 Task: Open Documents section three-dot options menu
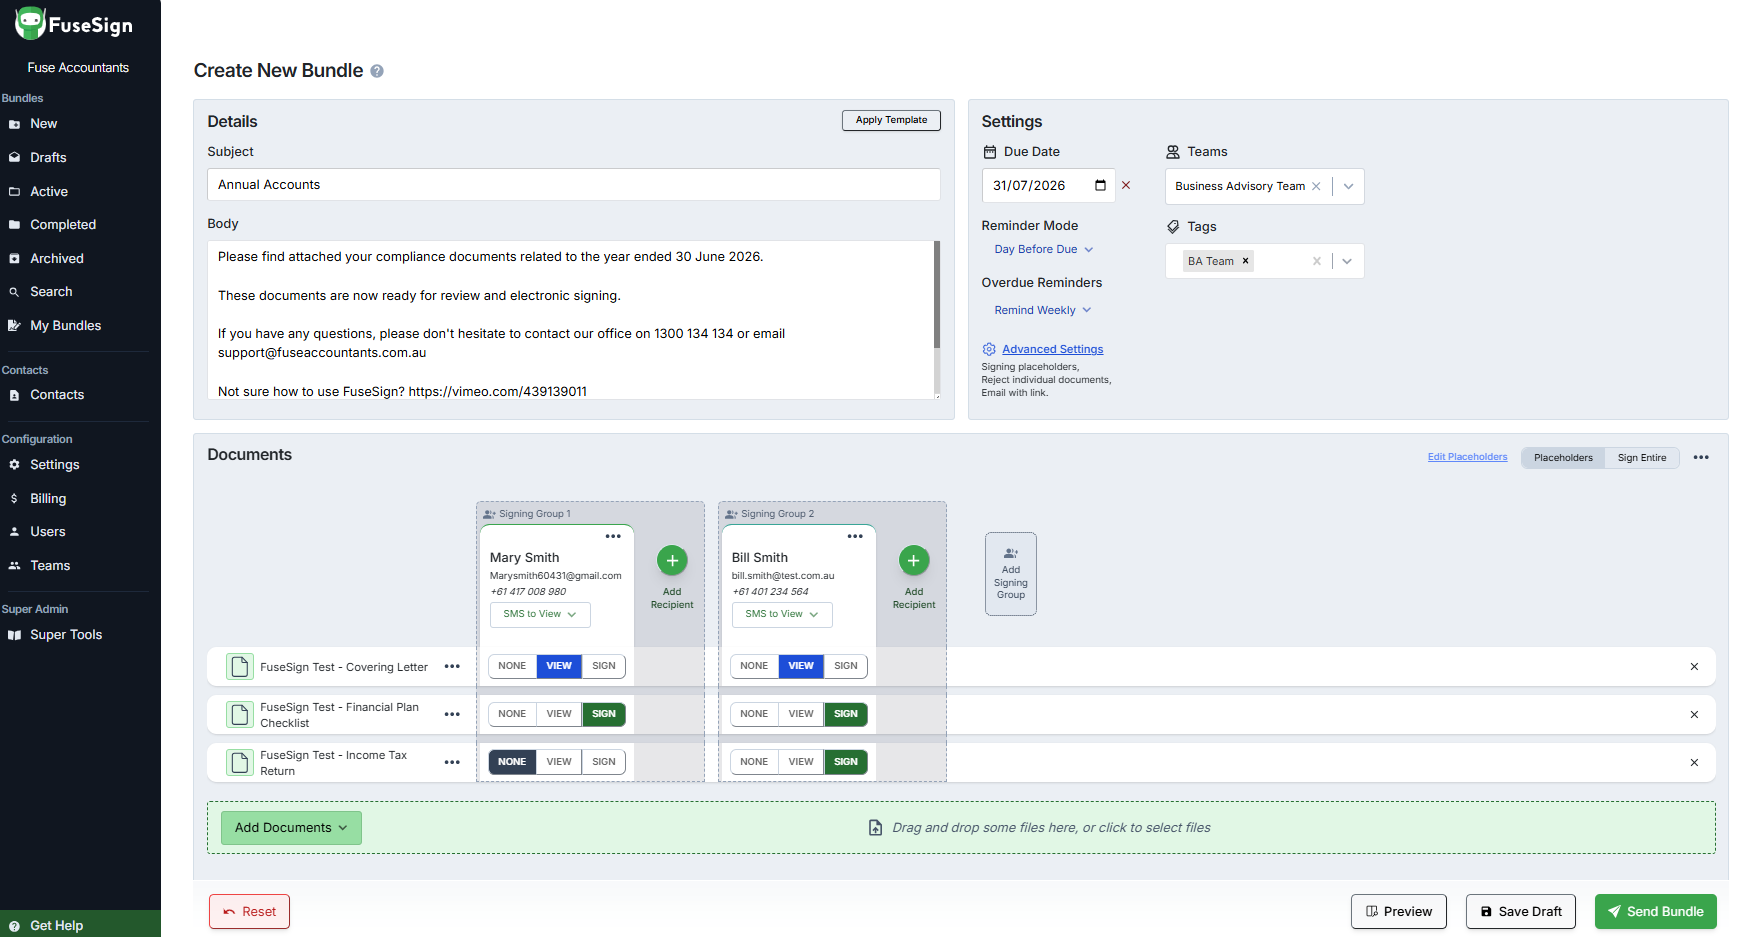(1701, 457)
